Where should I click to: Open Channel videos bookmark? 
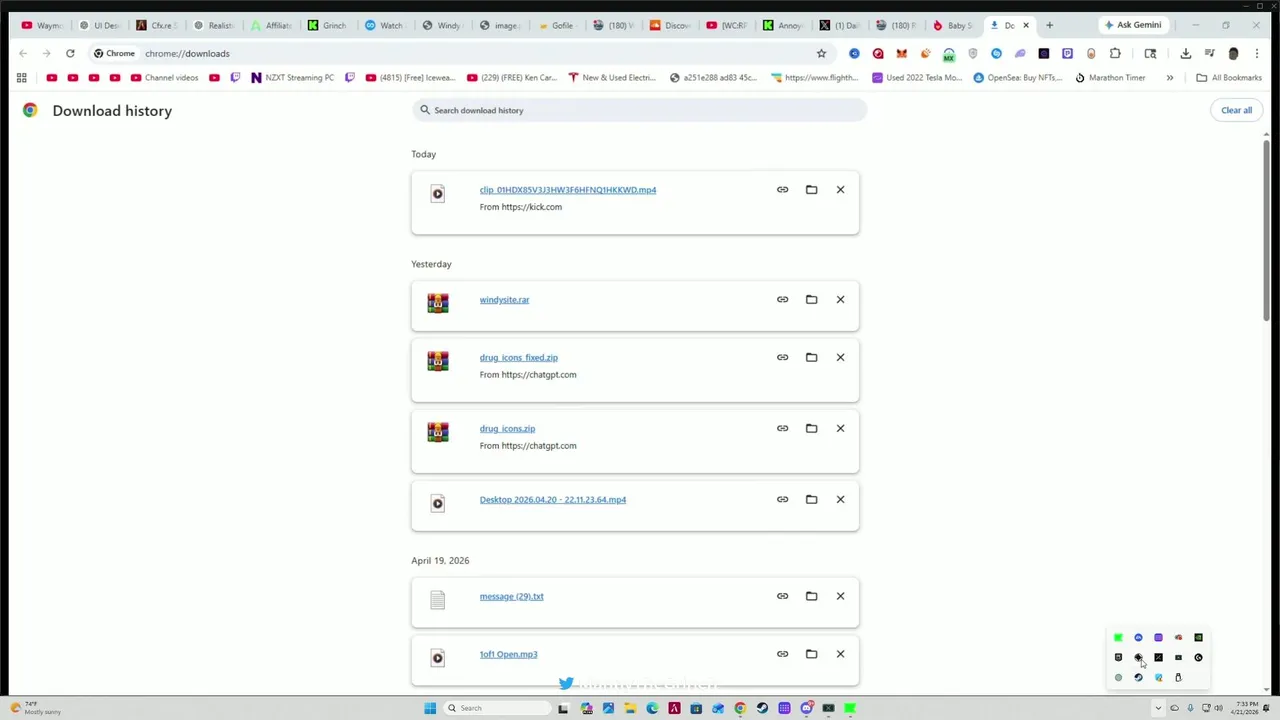pyautogui.click(x=164, y=77)
